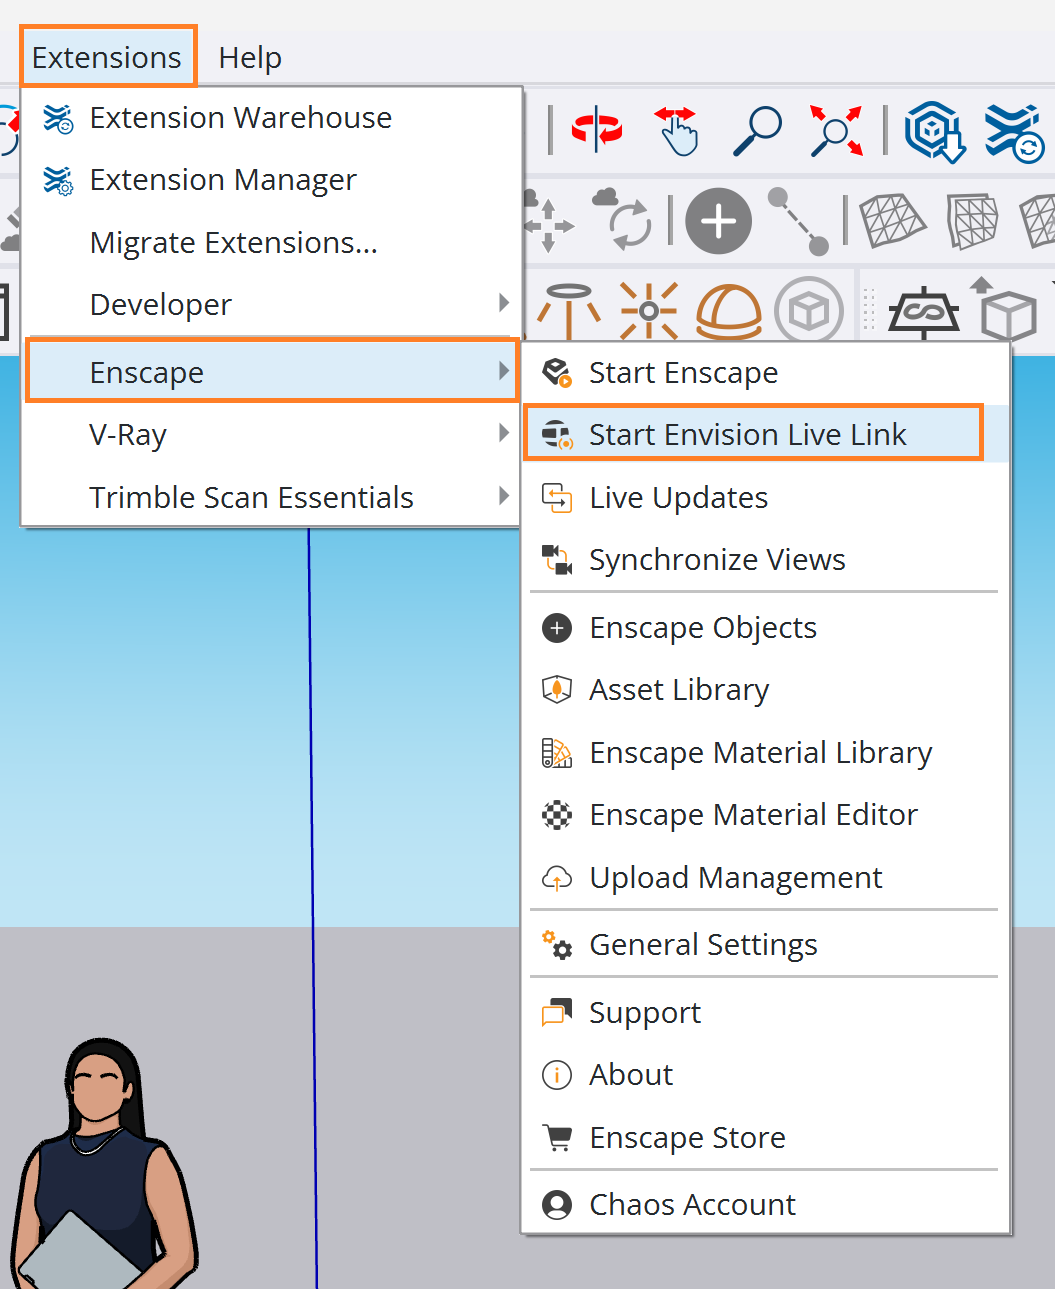This screenshot has height=1289, width=1055.
Task: Click the Extension Warehouse menu icon
Action: pyautogui.click(x=58, y=119)
